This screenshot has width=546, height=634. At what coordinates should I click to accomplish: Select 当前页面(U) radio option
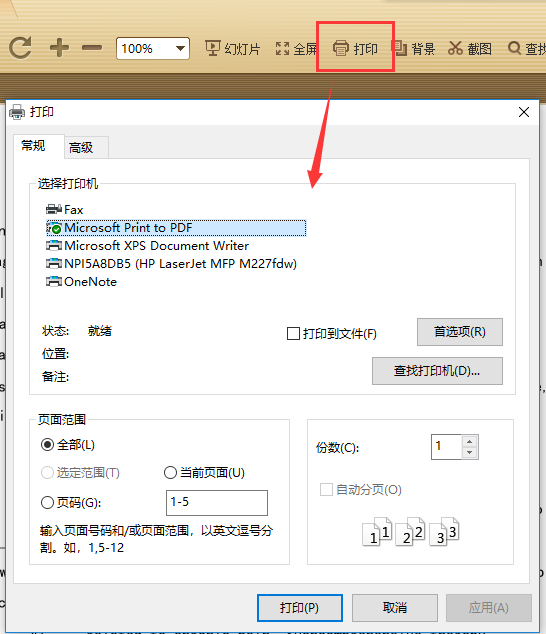click(170, 472)
